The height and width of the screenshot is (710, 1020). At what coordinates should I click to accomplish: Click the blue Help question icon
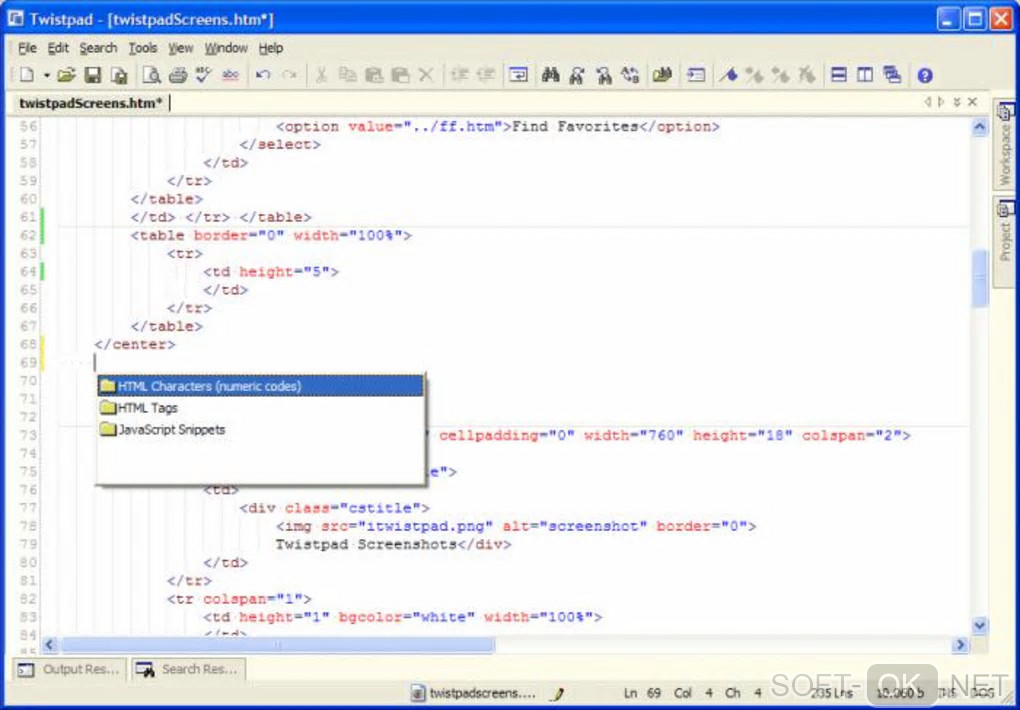coord(925,75)
